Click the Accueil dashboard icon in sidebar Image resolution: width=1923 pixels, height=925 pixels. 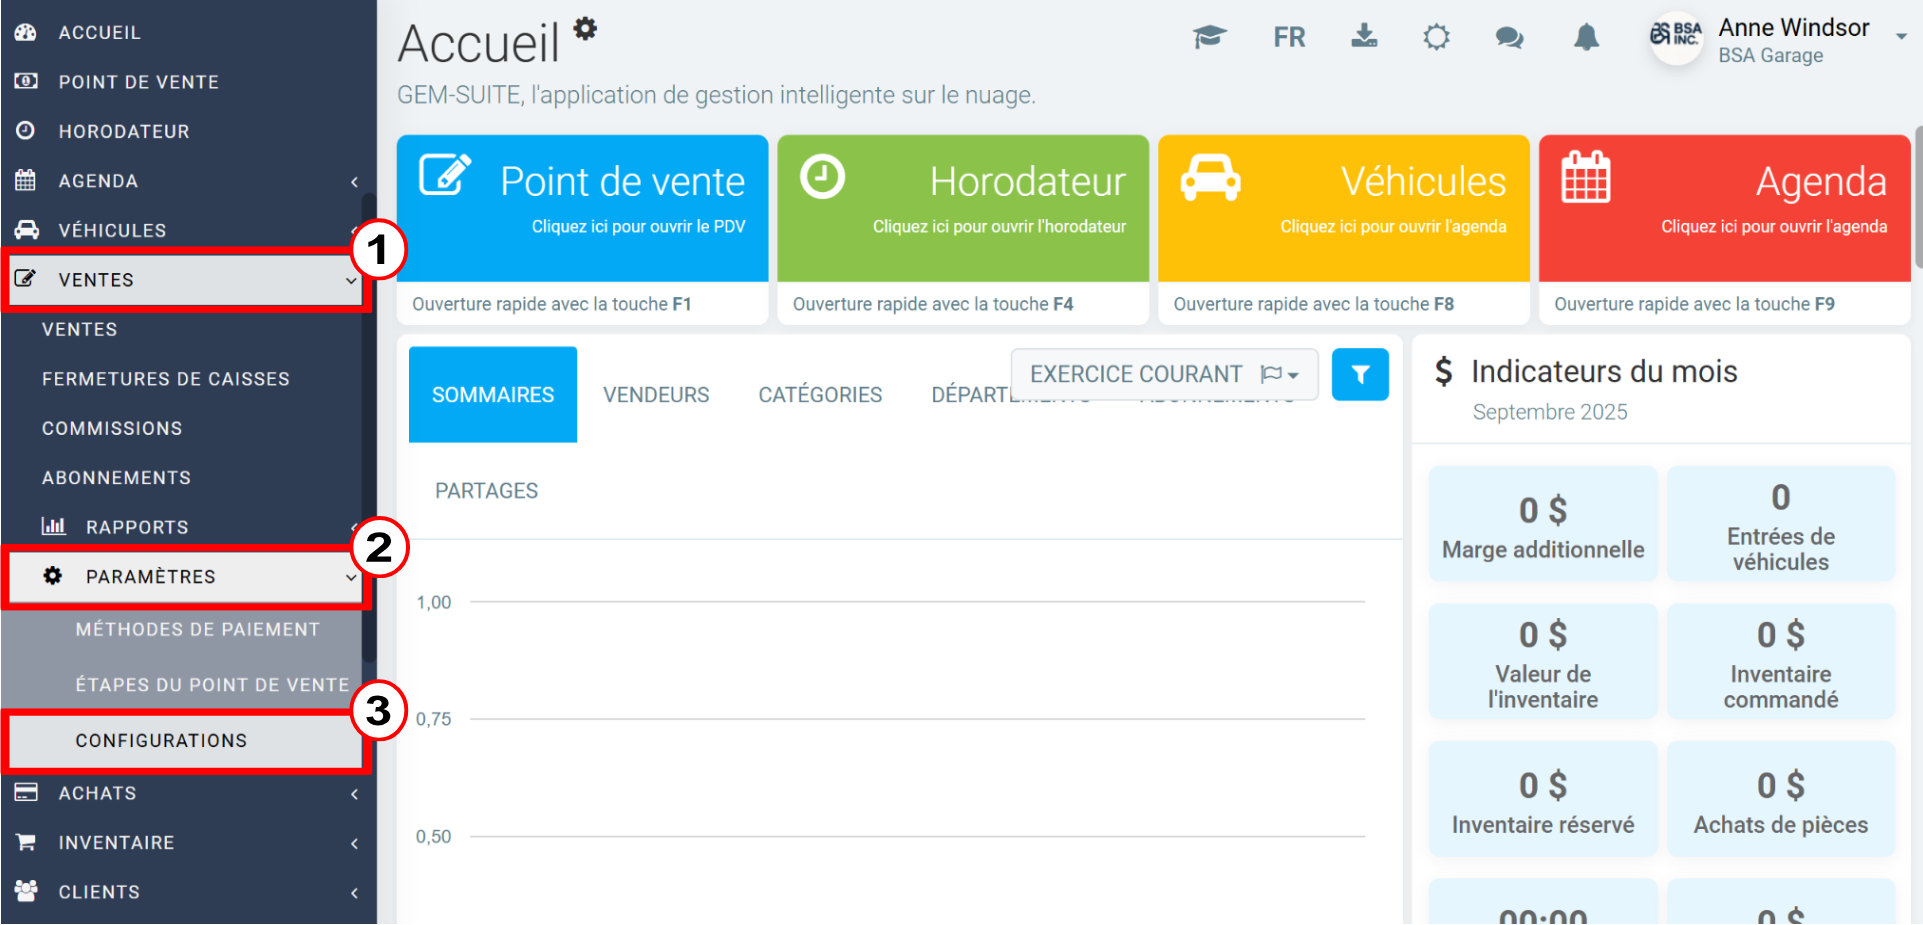[26, 32]
